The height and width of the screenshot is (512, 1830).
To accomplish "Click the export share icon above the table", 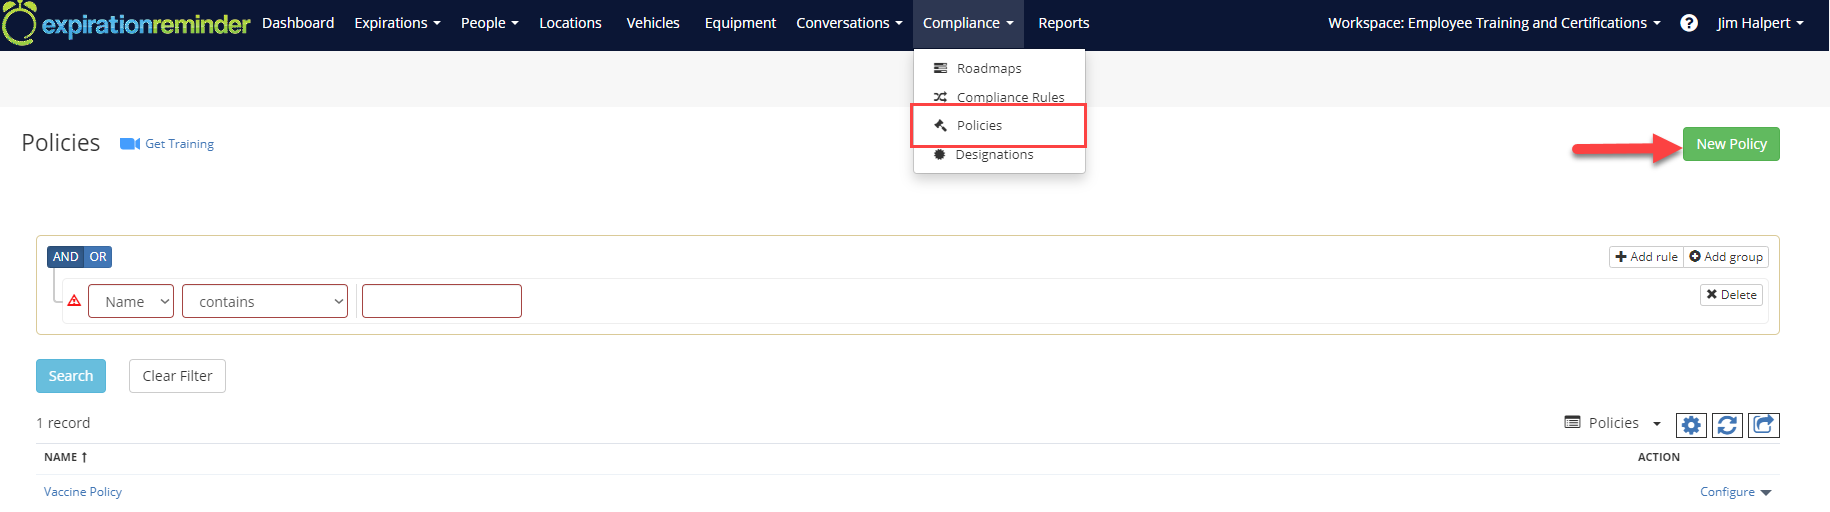I will tap(1764, 425).
